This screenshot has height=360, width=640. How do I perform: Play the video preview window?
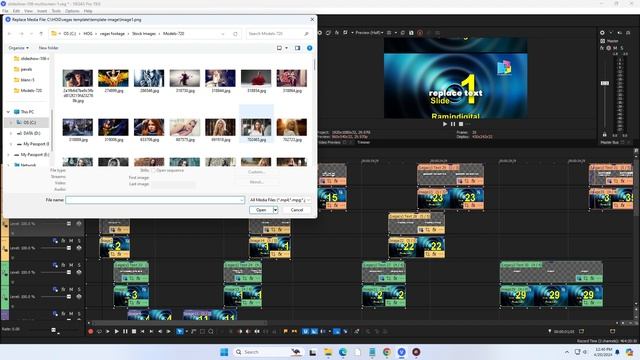(445, 124)
